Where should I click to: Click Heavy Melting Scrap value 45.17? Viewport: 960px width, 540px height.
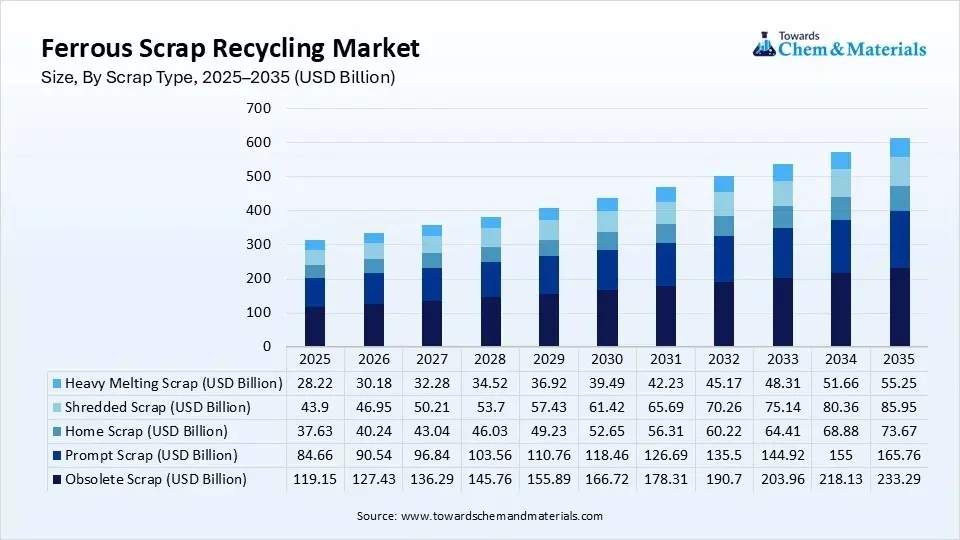pyautogui.click(x=724, y=383)
